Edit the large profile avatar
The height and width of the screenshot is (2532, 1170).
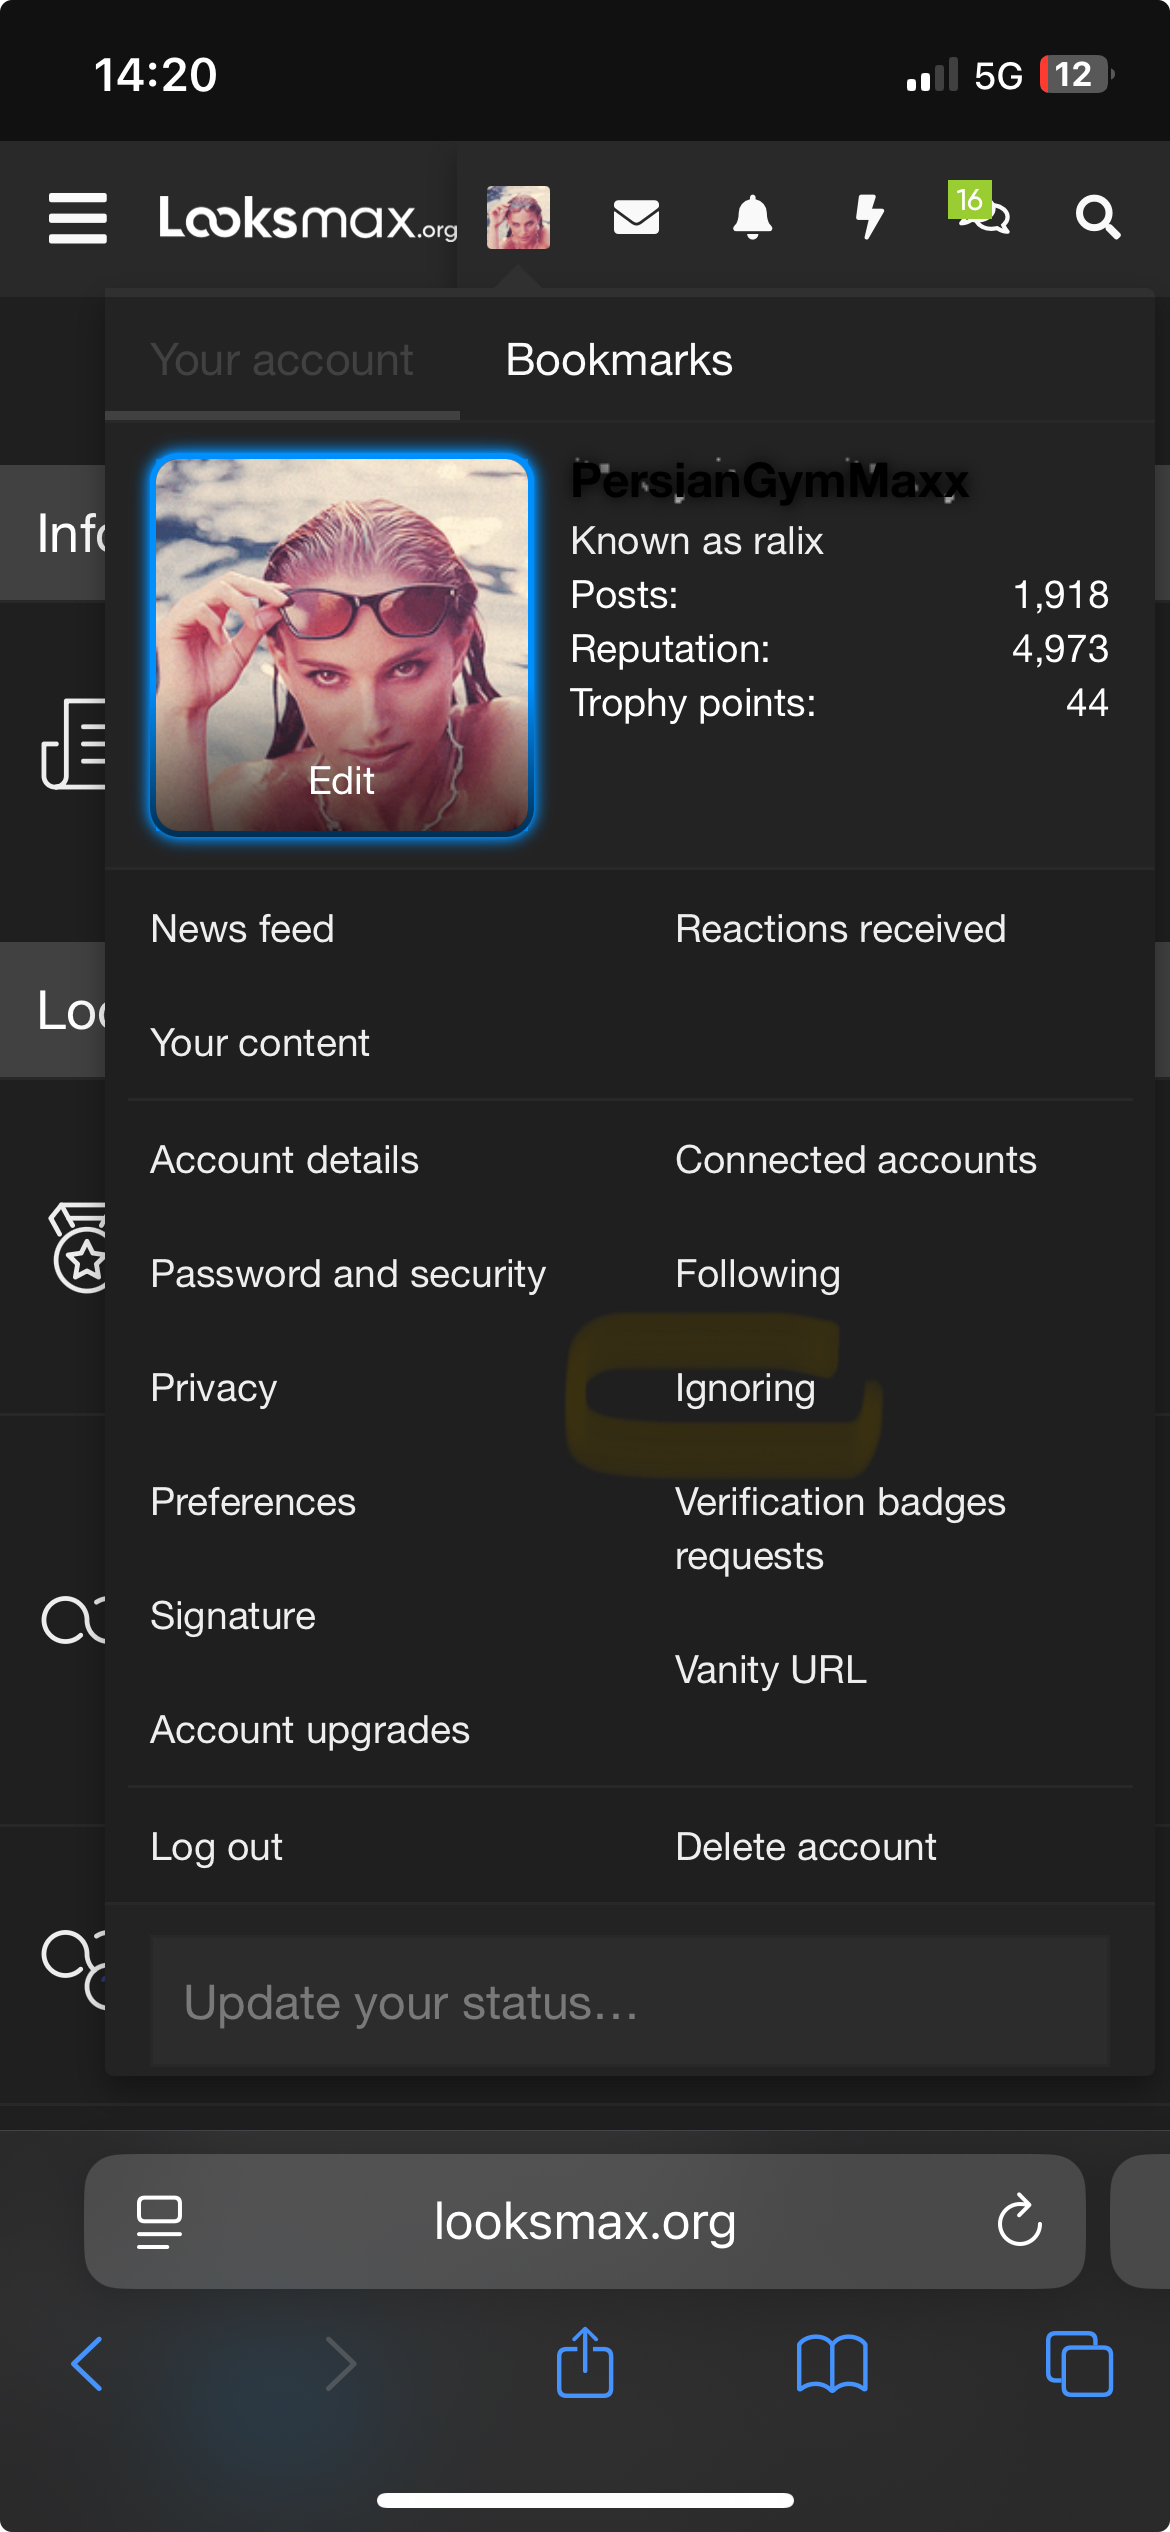point(342,646)
